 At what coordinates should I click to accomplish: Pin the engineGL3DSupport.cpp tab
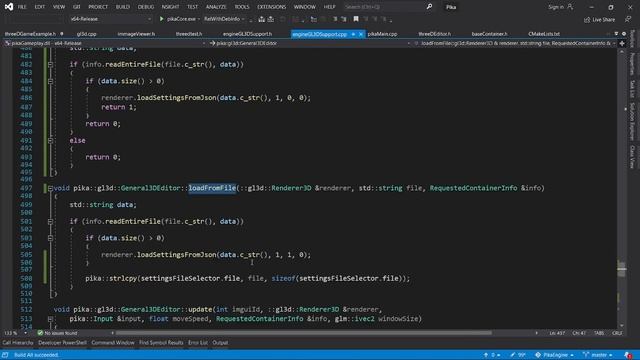tap(353, 34)
